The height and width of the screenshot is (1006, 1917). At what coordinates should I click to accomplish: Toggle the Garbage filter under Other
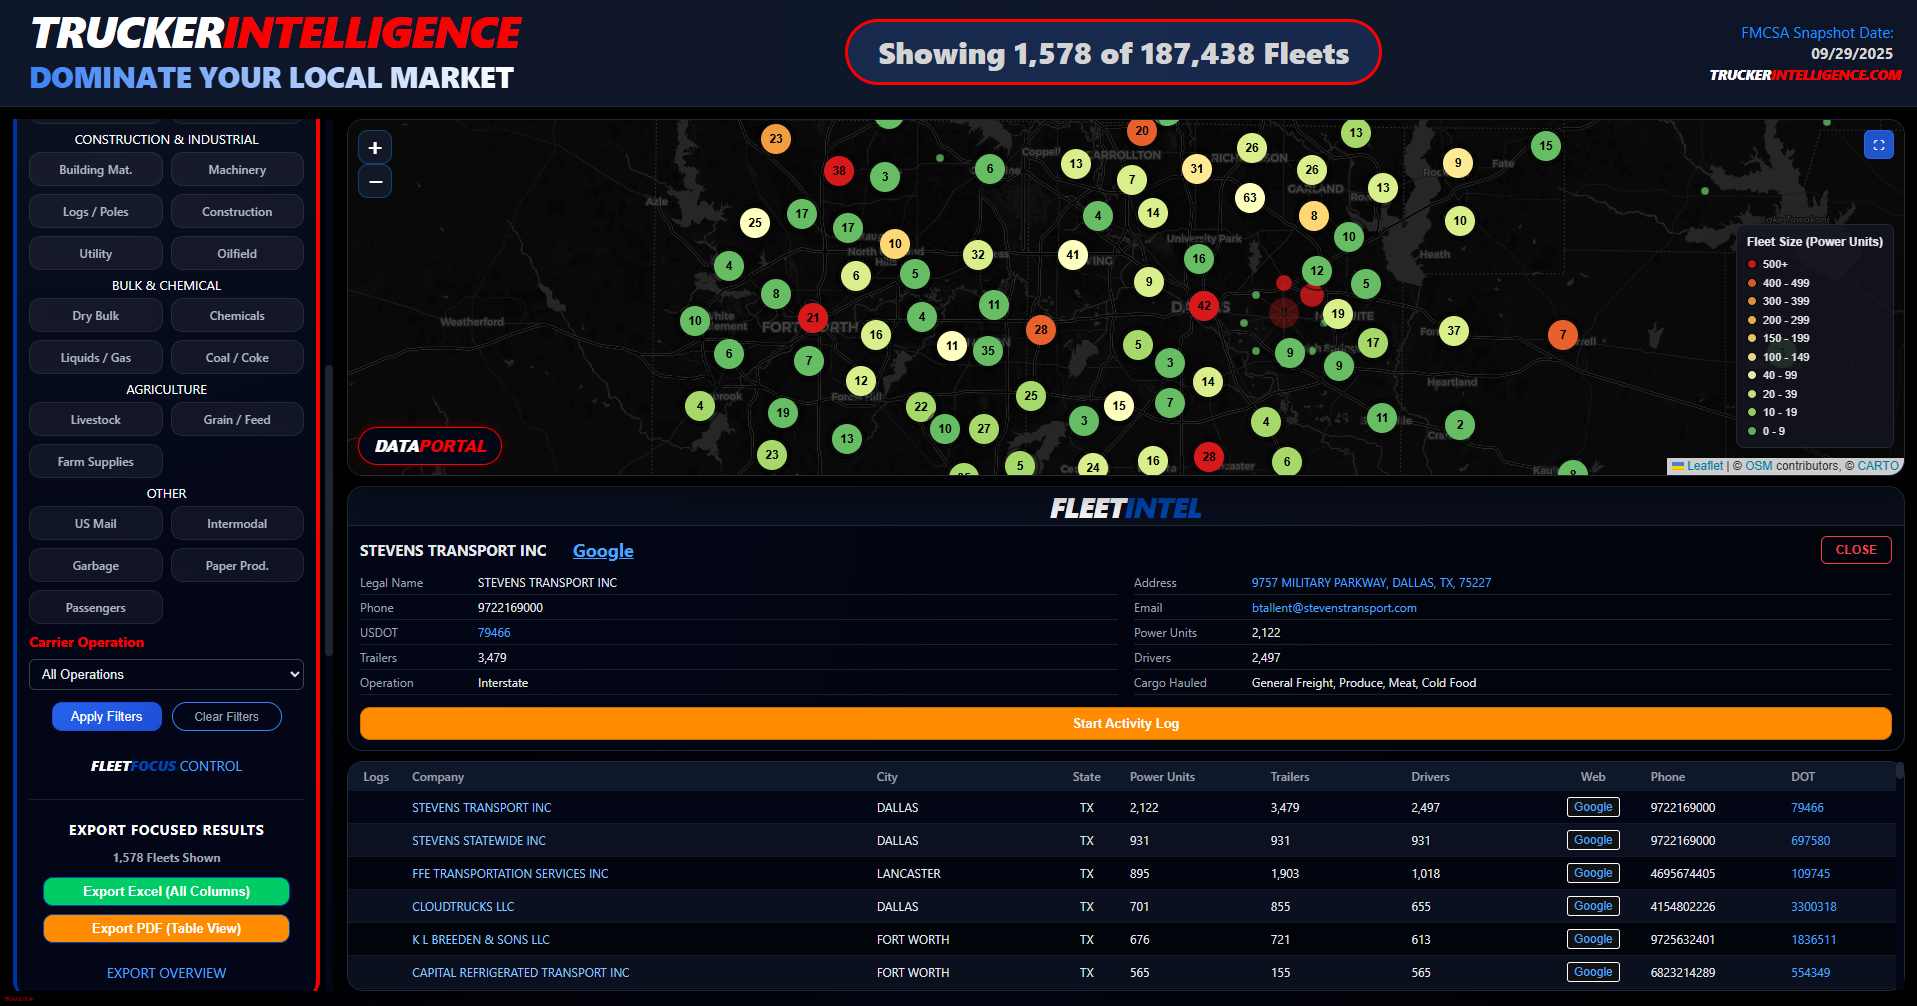(95, 565)
